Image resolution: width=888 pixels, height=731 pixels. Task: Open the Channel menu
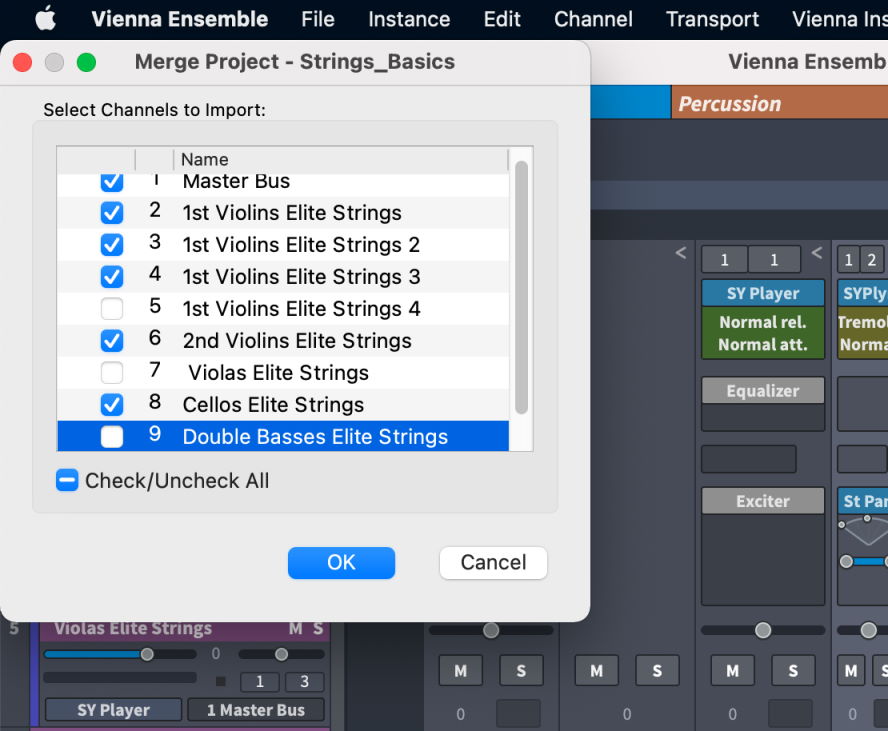tap(593, 19)
